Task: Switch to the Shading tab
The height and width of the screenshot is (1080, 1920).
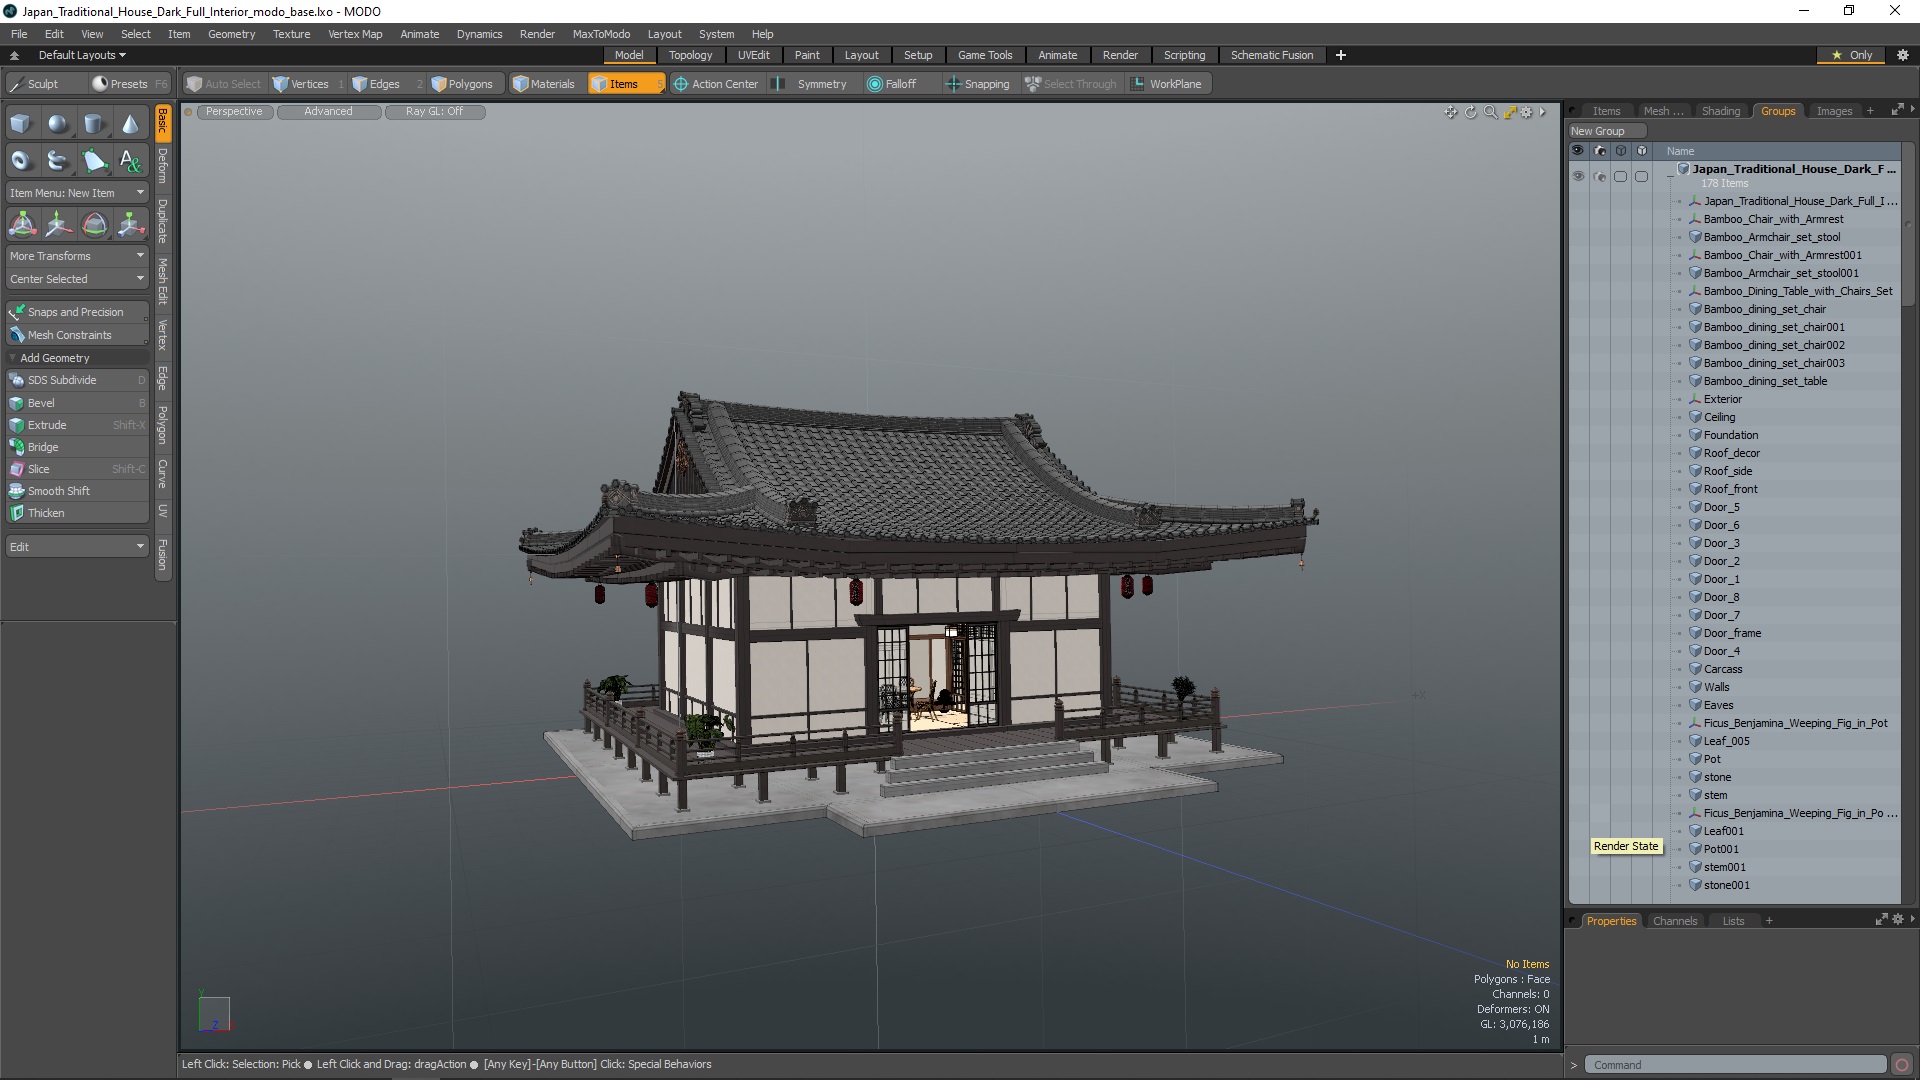Action: click(1720, 111)
